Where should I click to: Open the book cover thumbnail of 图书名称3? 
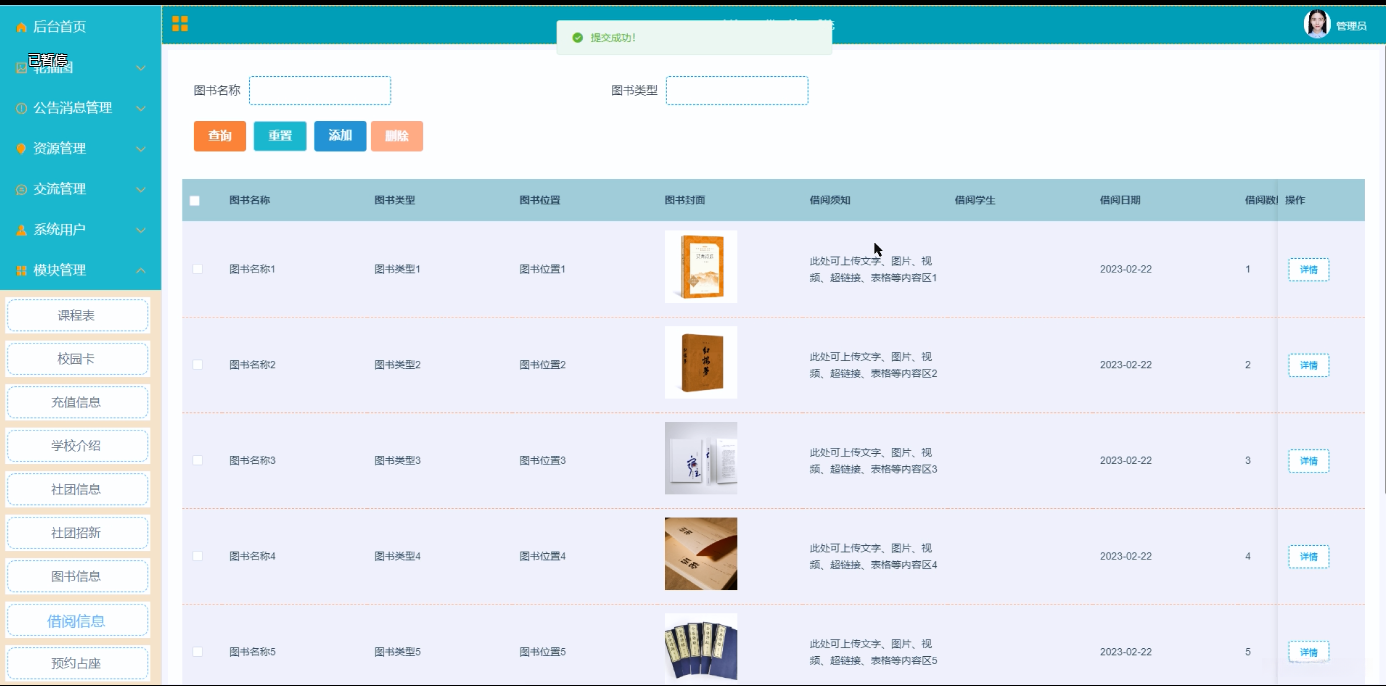click(x=701, y=458)
